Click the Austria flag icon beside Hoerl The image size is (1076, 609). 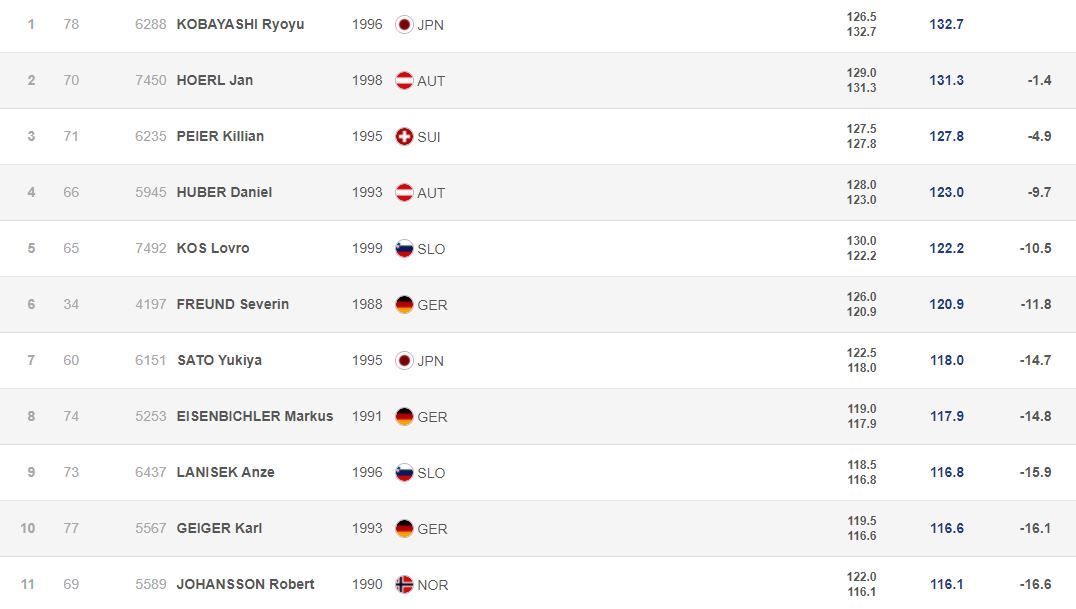click(404, 81)
